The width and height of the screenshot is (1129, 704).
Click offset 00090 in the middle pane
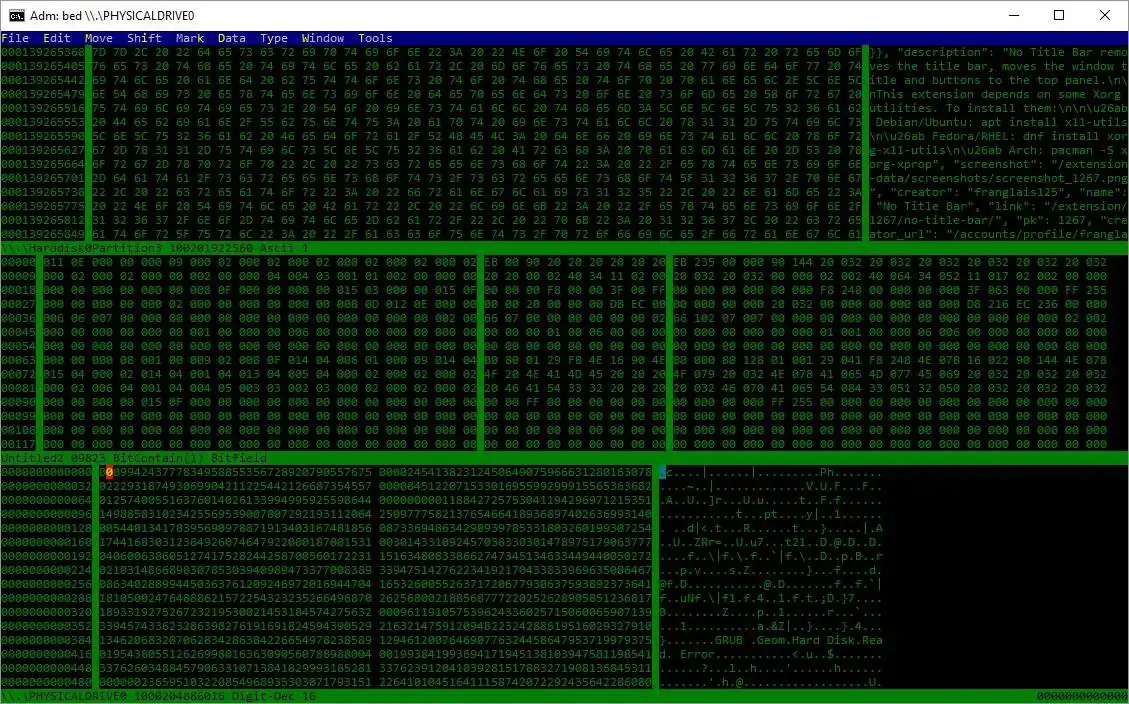point(19,402)
